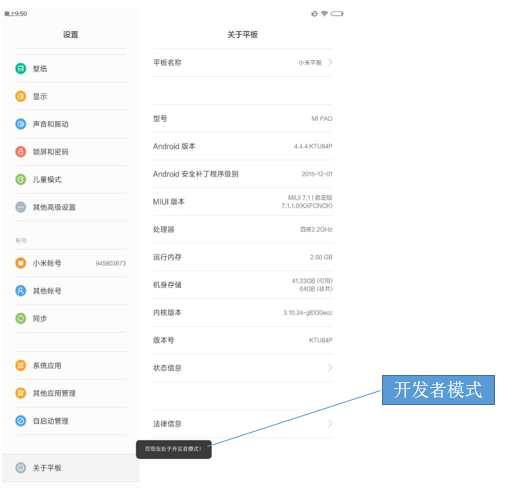Viewport: 515px width, 488px height.
Task: Tap the 处理器 row label
Action: point(163,229)
